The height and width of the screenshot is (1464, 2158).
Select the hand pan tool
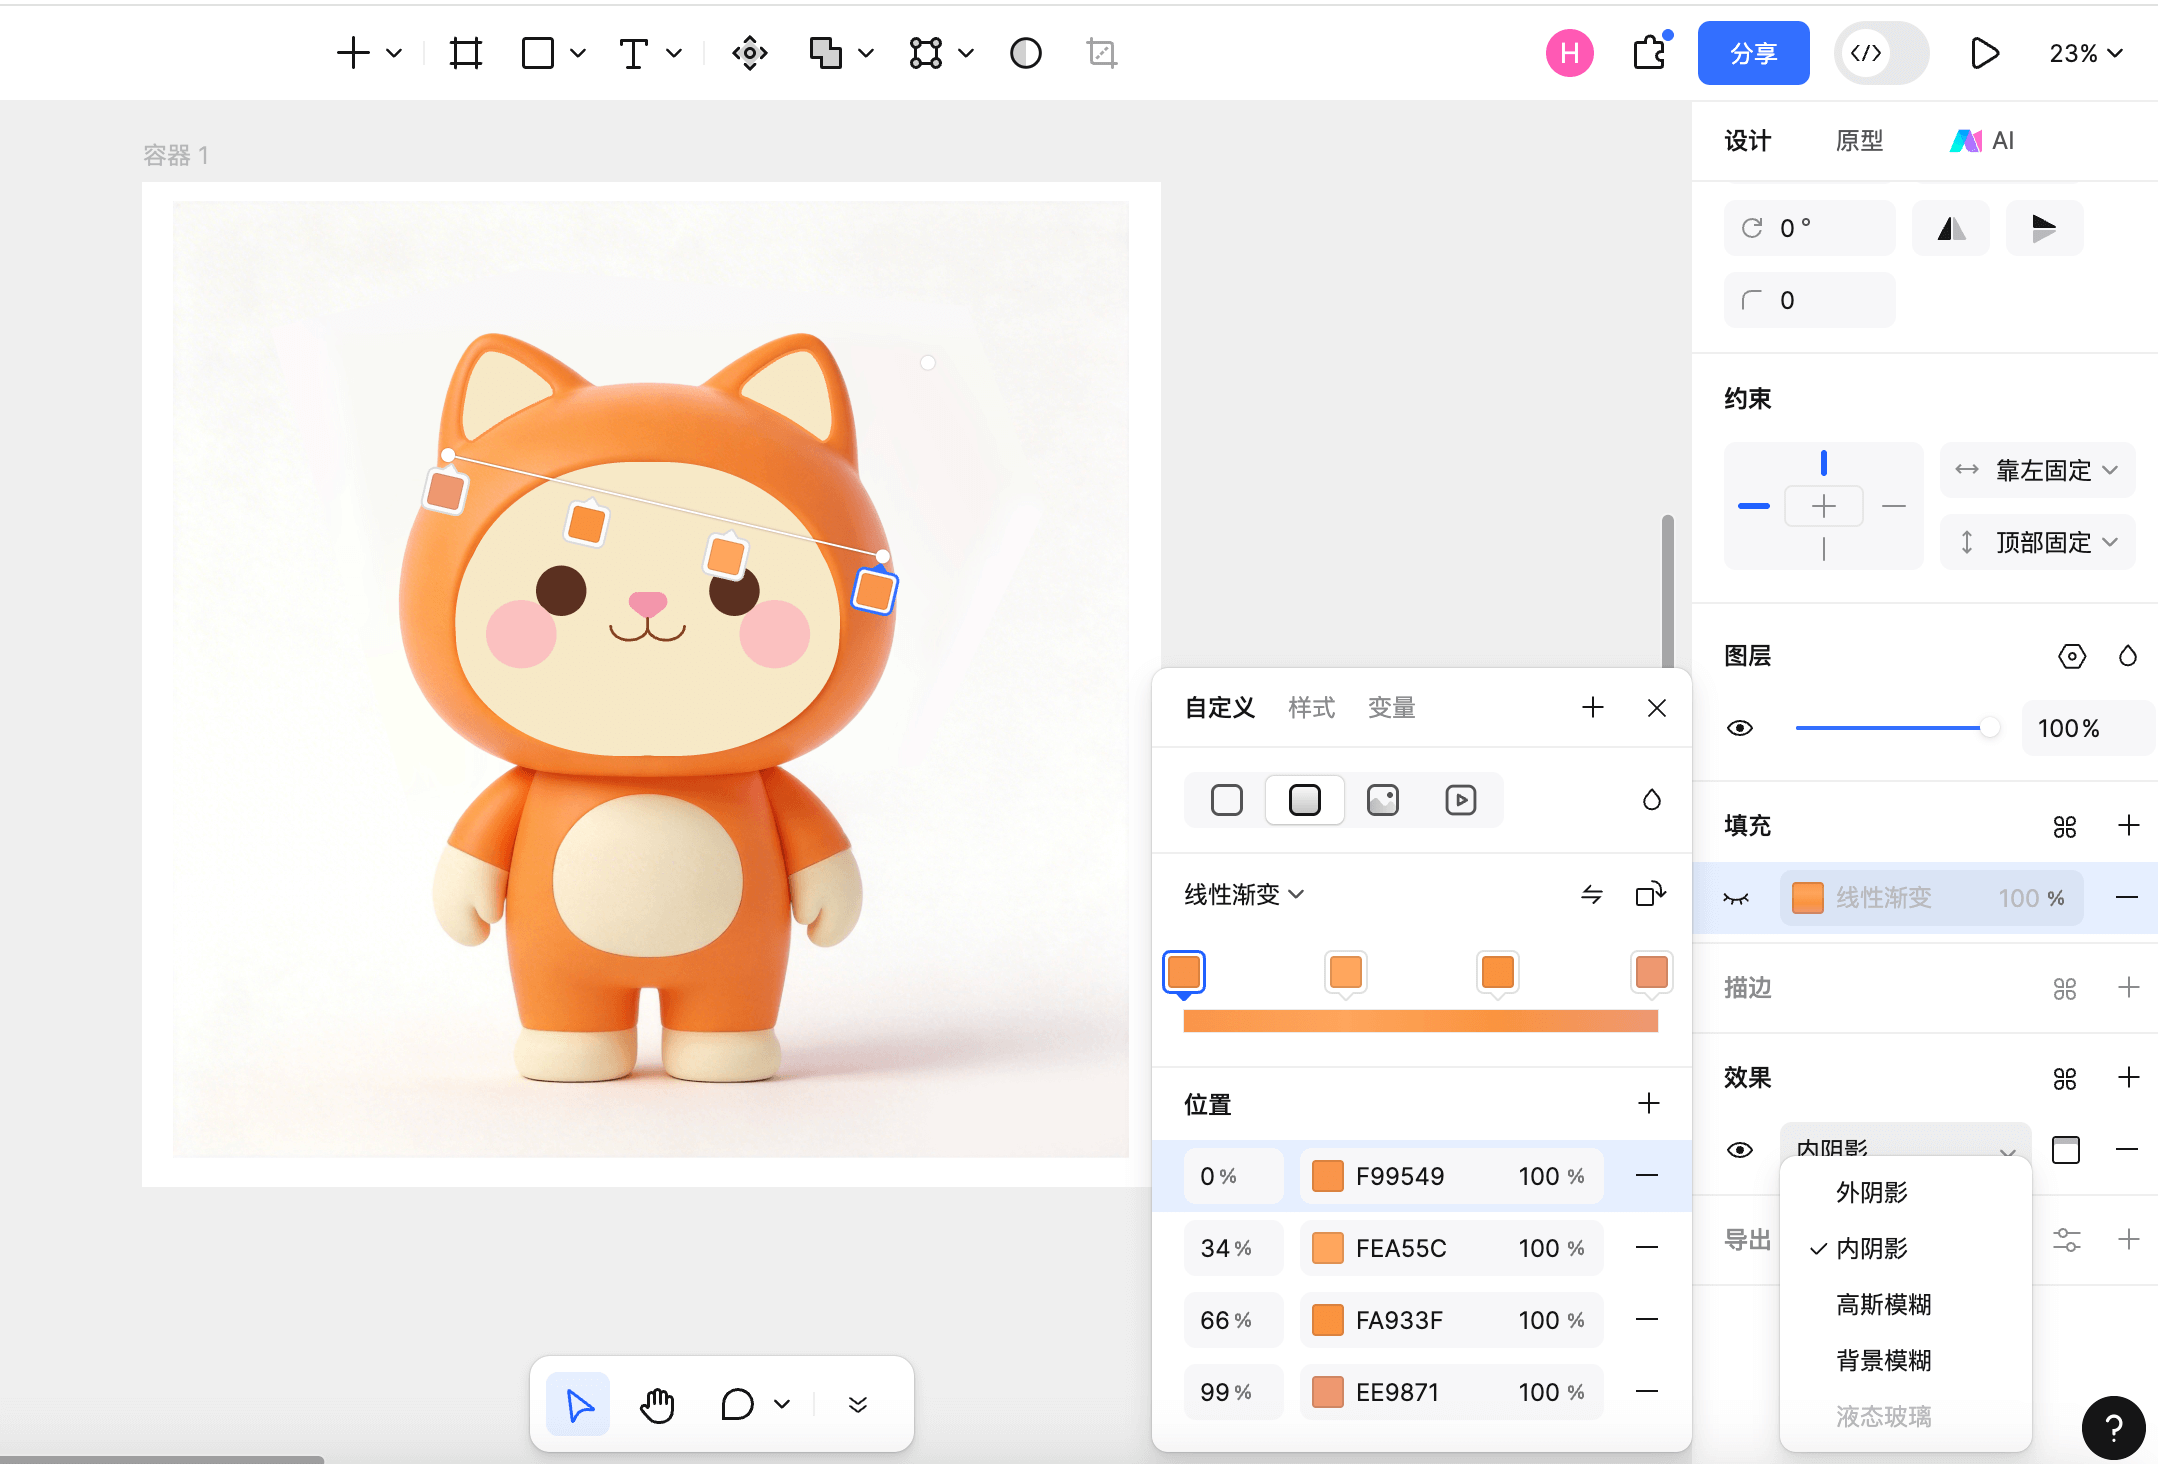(657, 1405)
